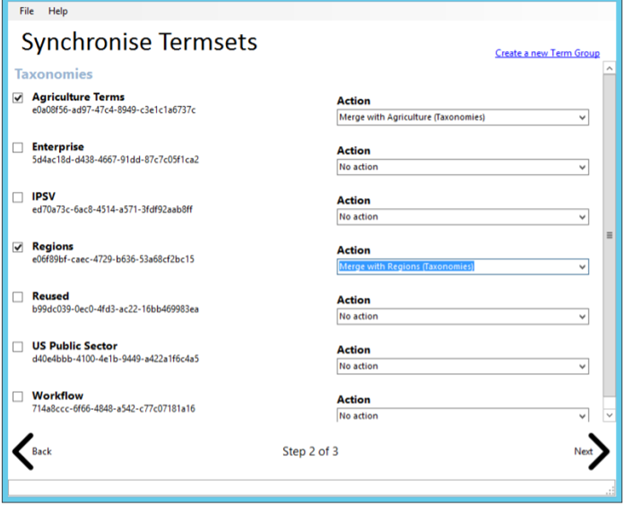Uncheck the Agriculture Terms checkbox
The width and height of the screenshot is (624, 505).
click(17, 98)
